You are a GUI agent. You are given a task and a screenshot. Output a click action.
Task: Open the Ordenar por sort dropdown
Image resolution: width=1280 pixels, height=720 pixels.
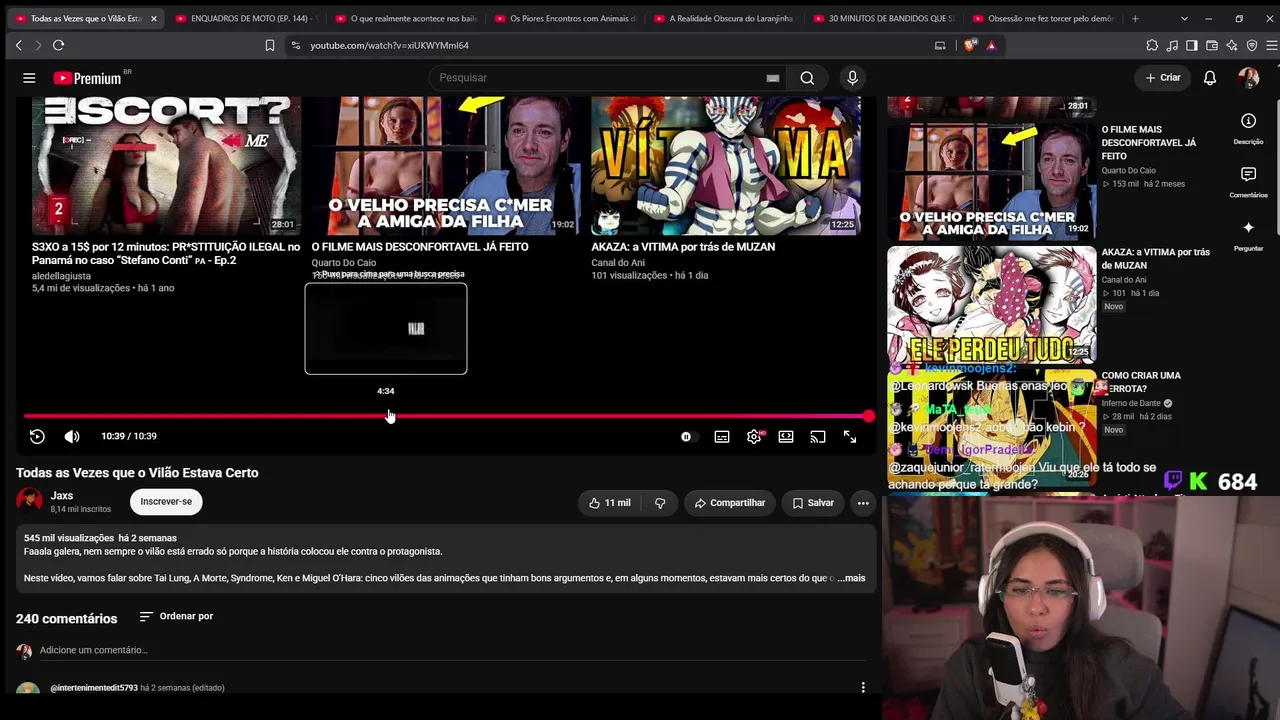pos(176,617)
